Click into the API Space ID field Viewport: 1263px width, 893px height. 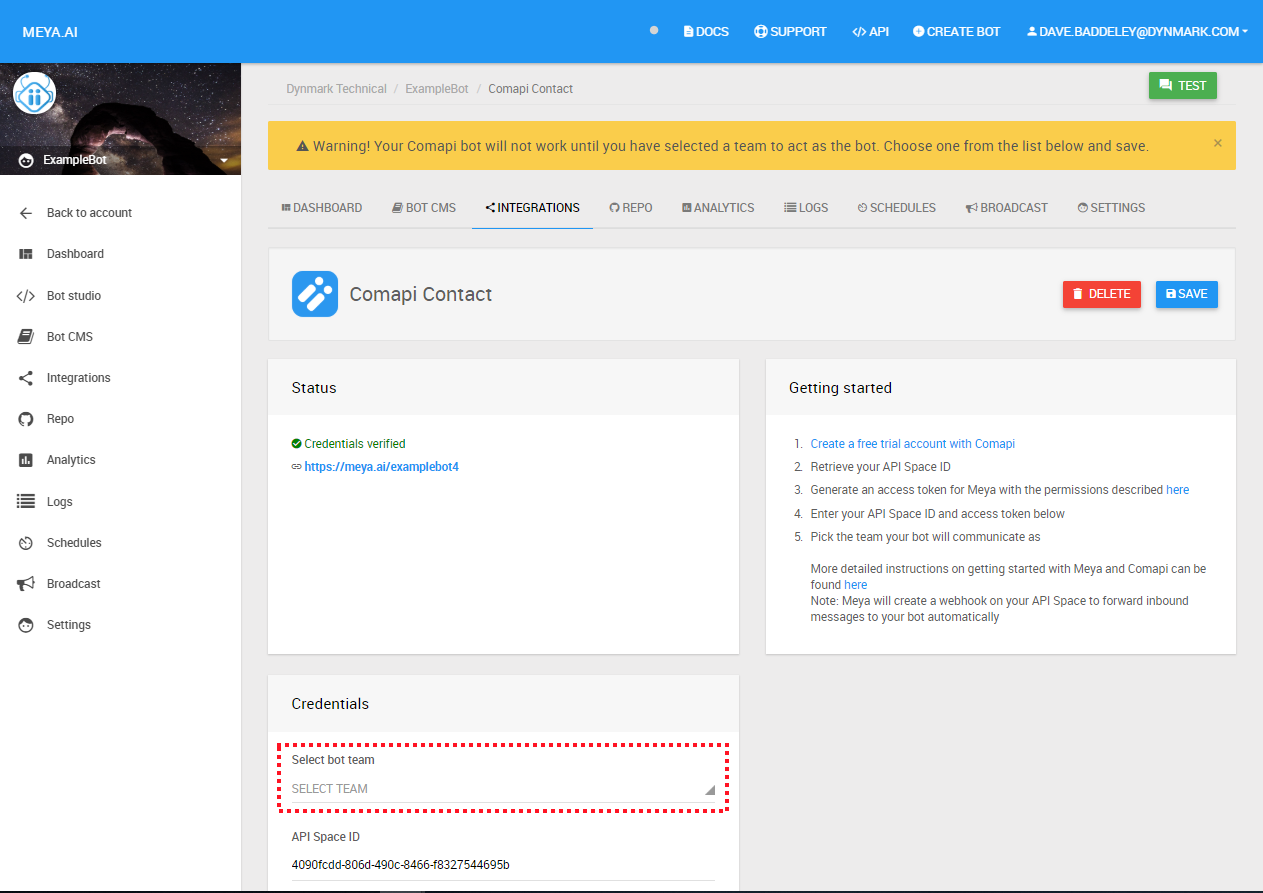tap(503, 865)
